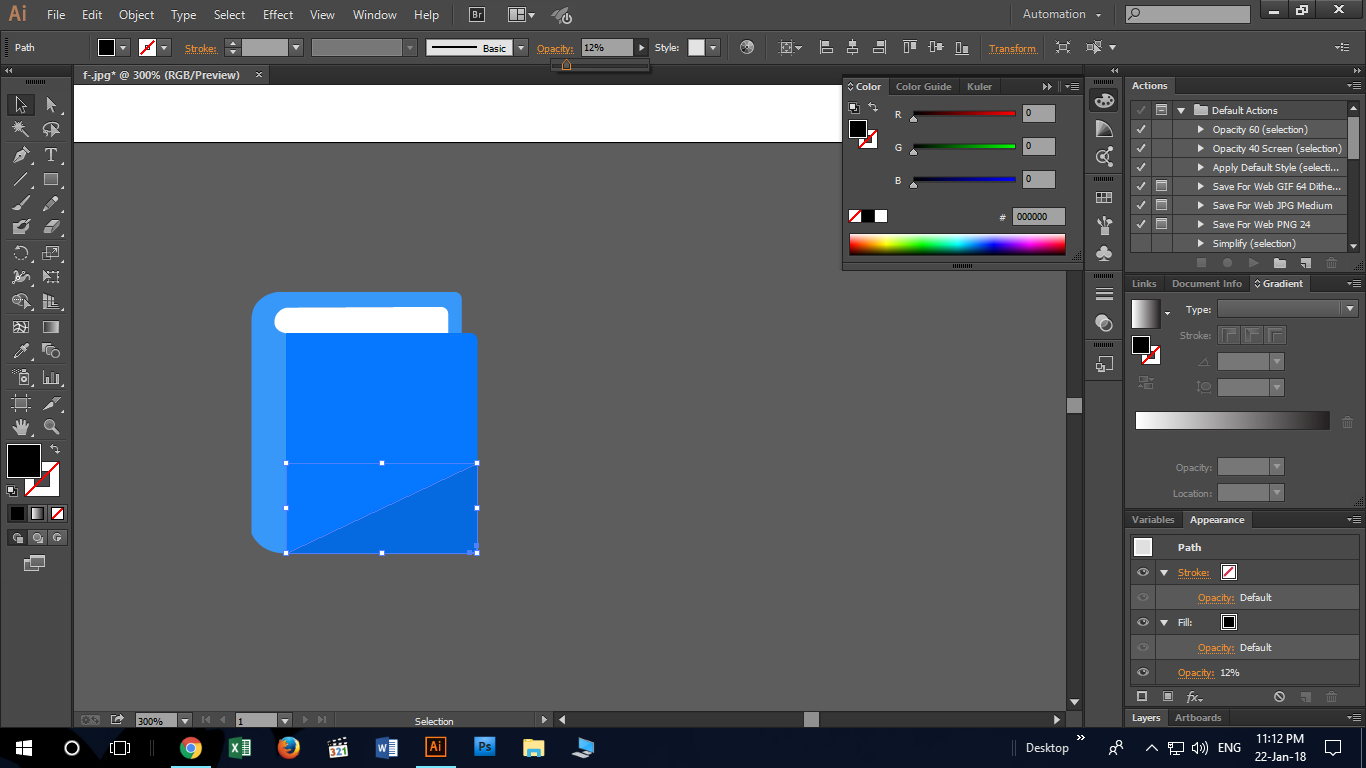Click the Transform link in control bar
1366x768 pixels.
(x=1012, y=48)
